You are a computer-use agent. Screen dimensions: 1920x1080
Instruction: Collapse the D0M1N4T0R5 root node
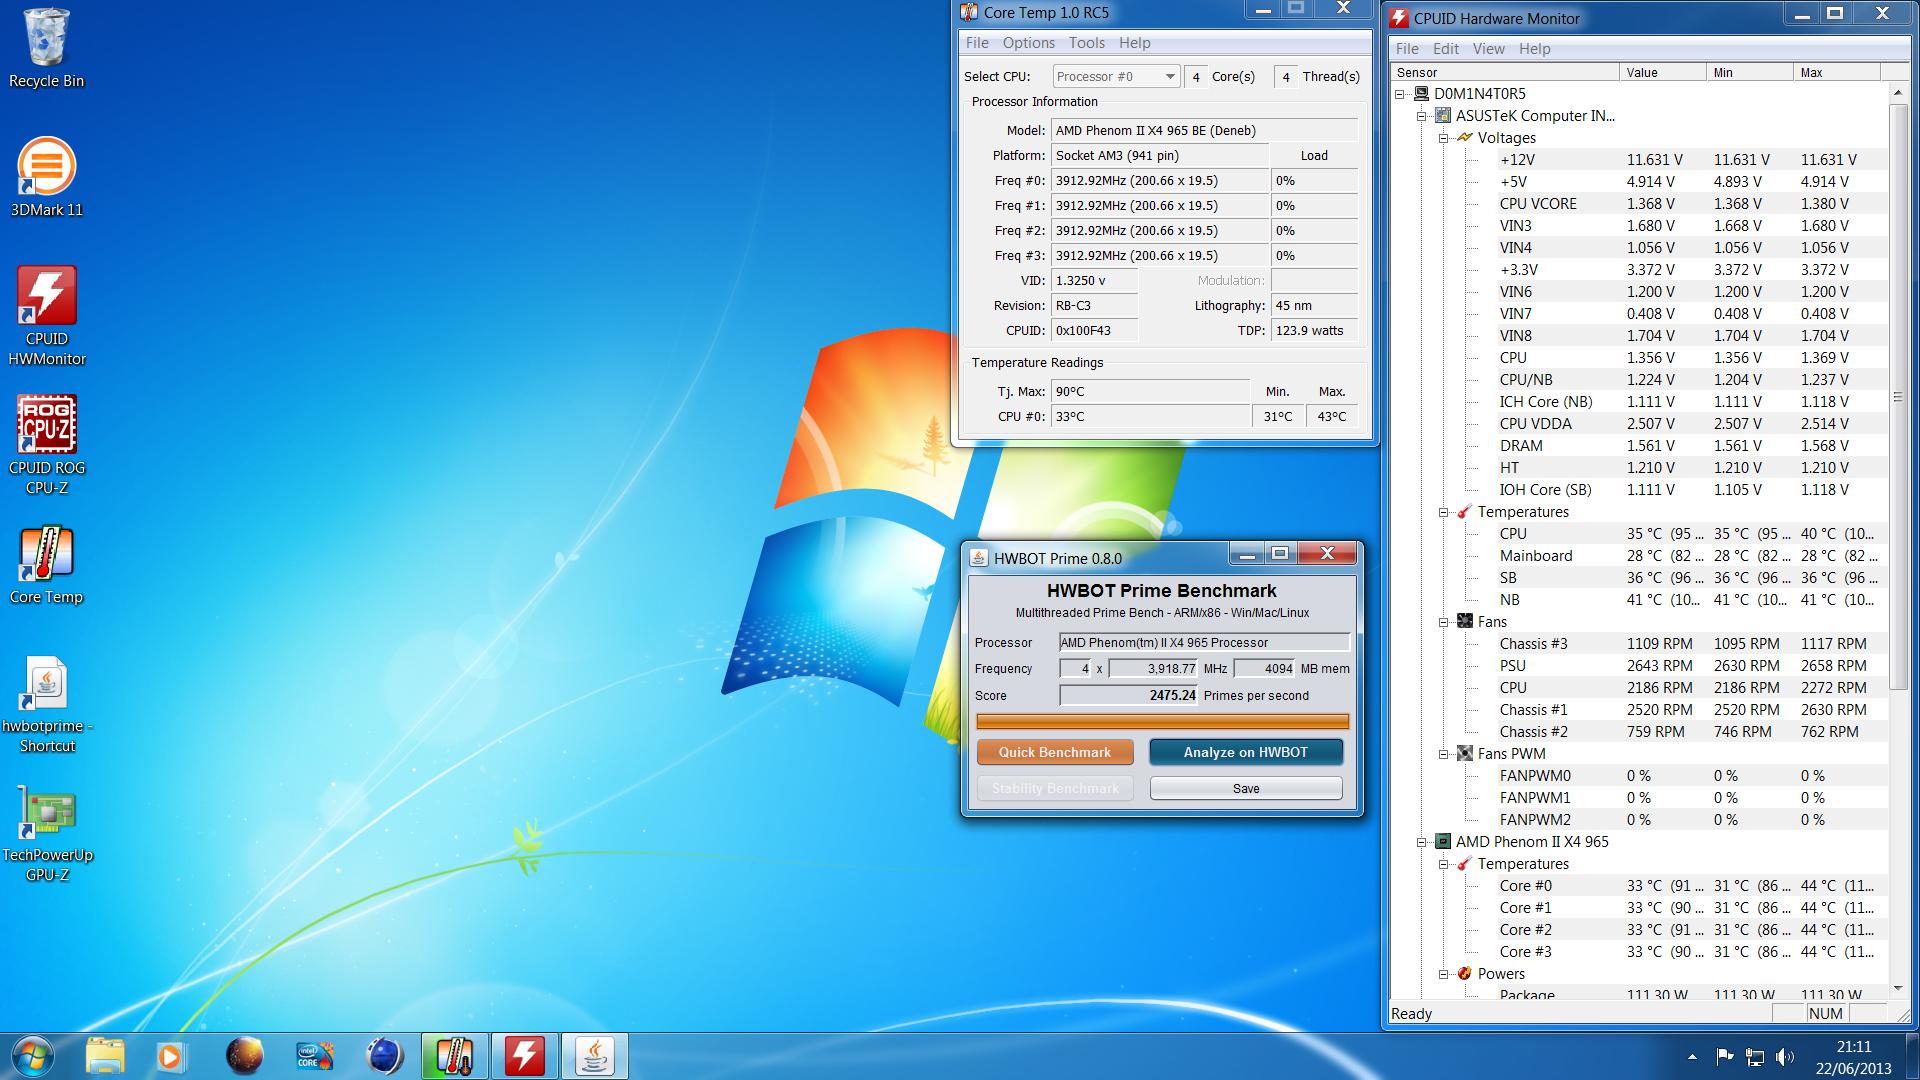point(1400,94)
